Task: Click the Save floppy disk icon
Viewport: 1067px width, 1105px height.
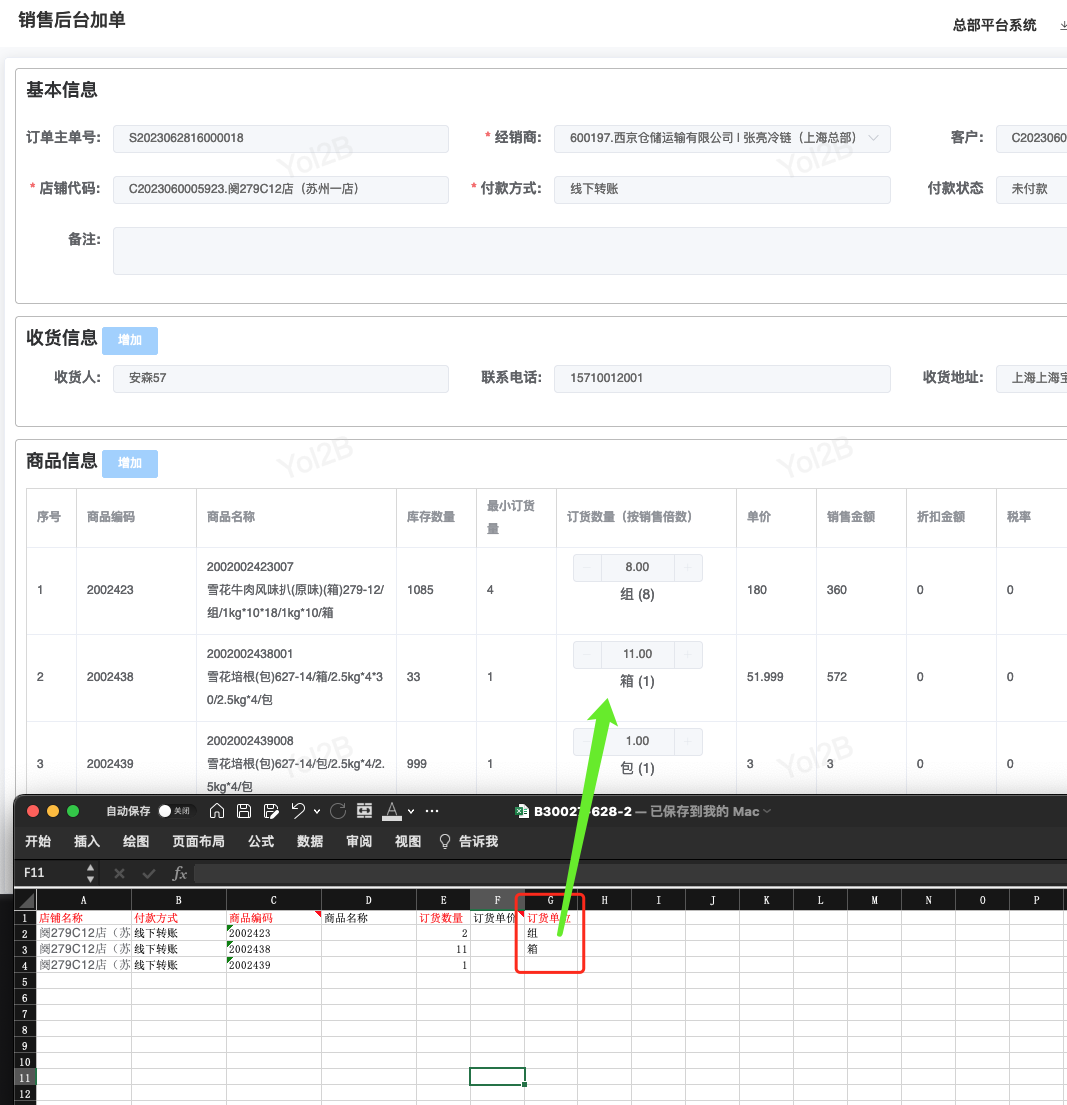Action: point(243,811)
